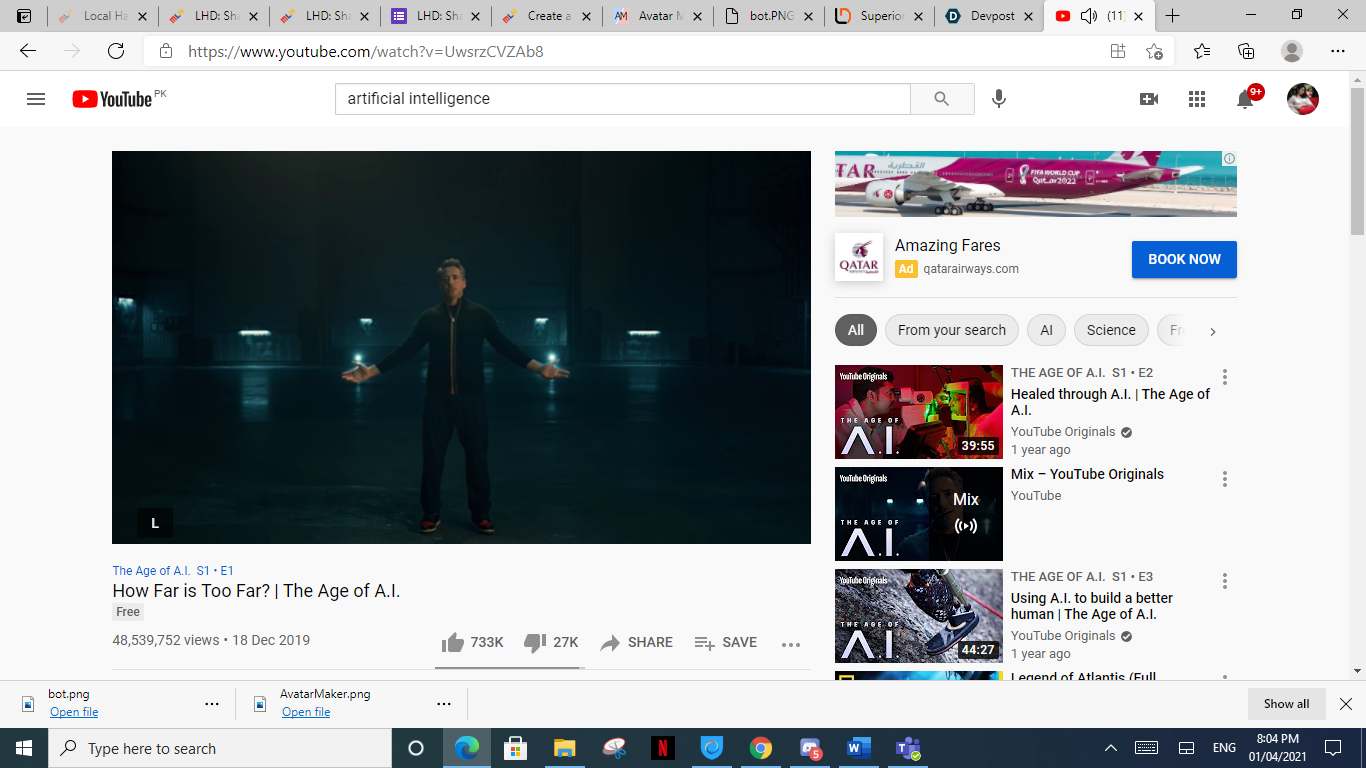Viewport: 1366px width, 768px height.
Task: Open options for Healed through A.I. video
Action: tap(1224, 377)
